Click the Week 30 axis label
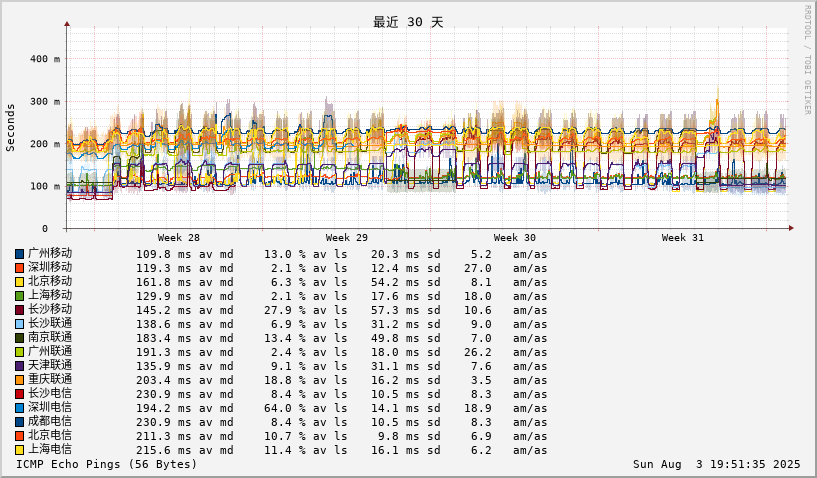Viewport: 817px width, 478px height. click(x=515, y=238)
